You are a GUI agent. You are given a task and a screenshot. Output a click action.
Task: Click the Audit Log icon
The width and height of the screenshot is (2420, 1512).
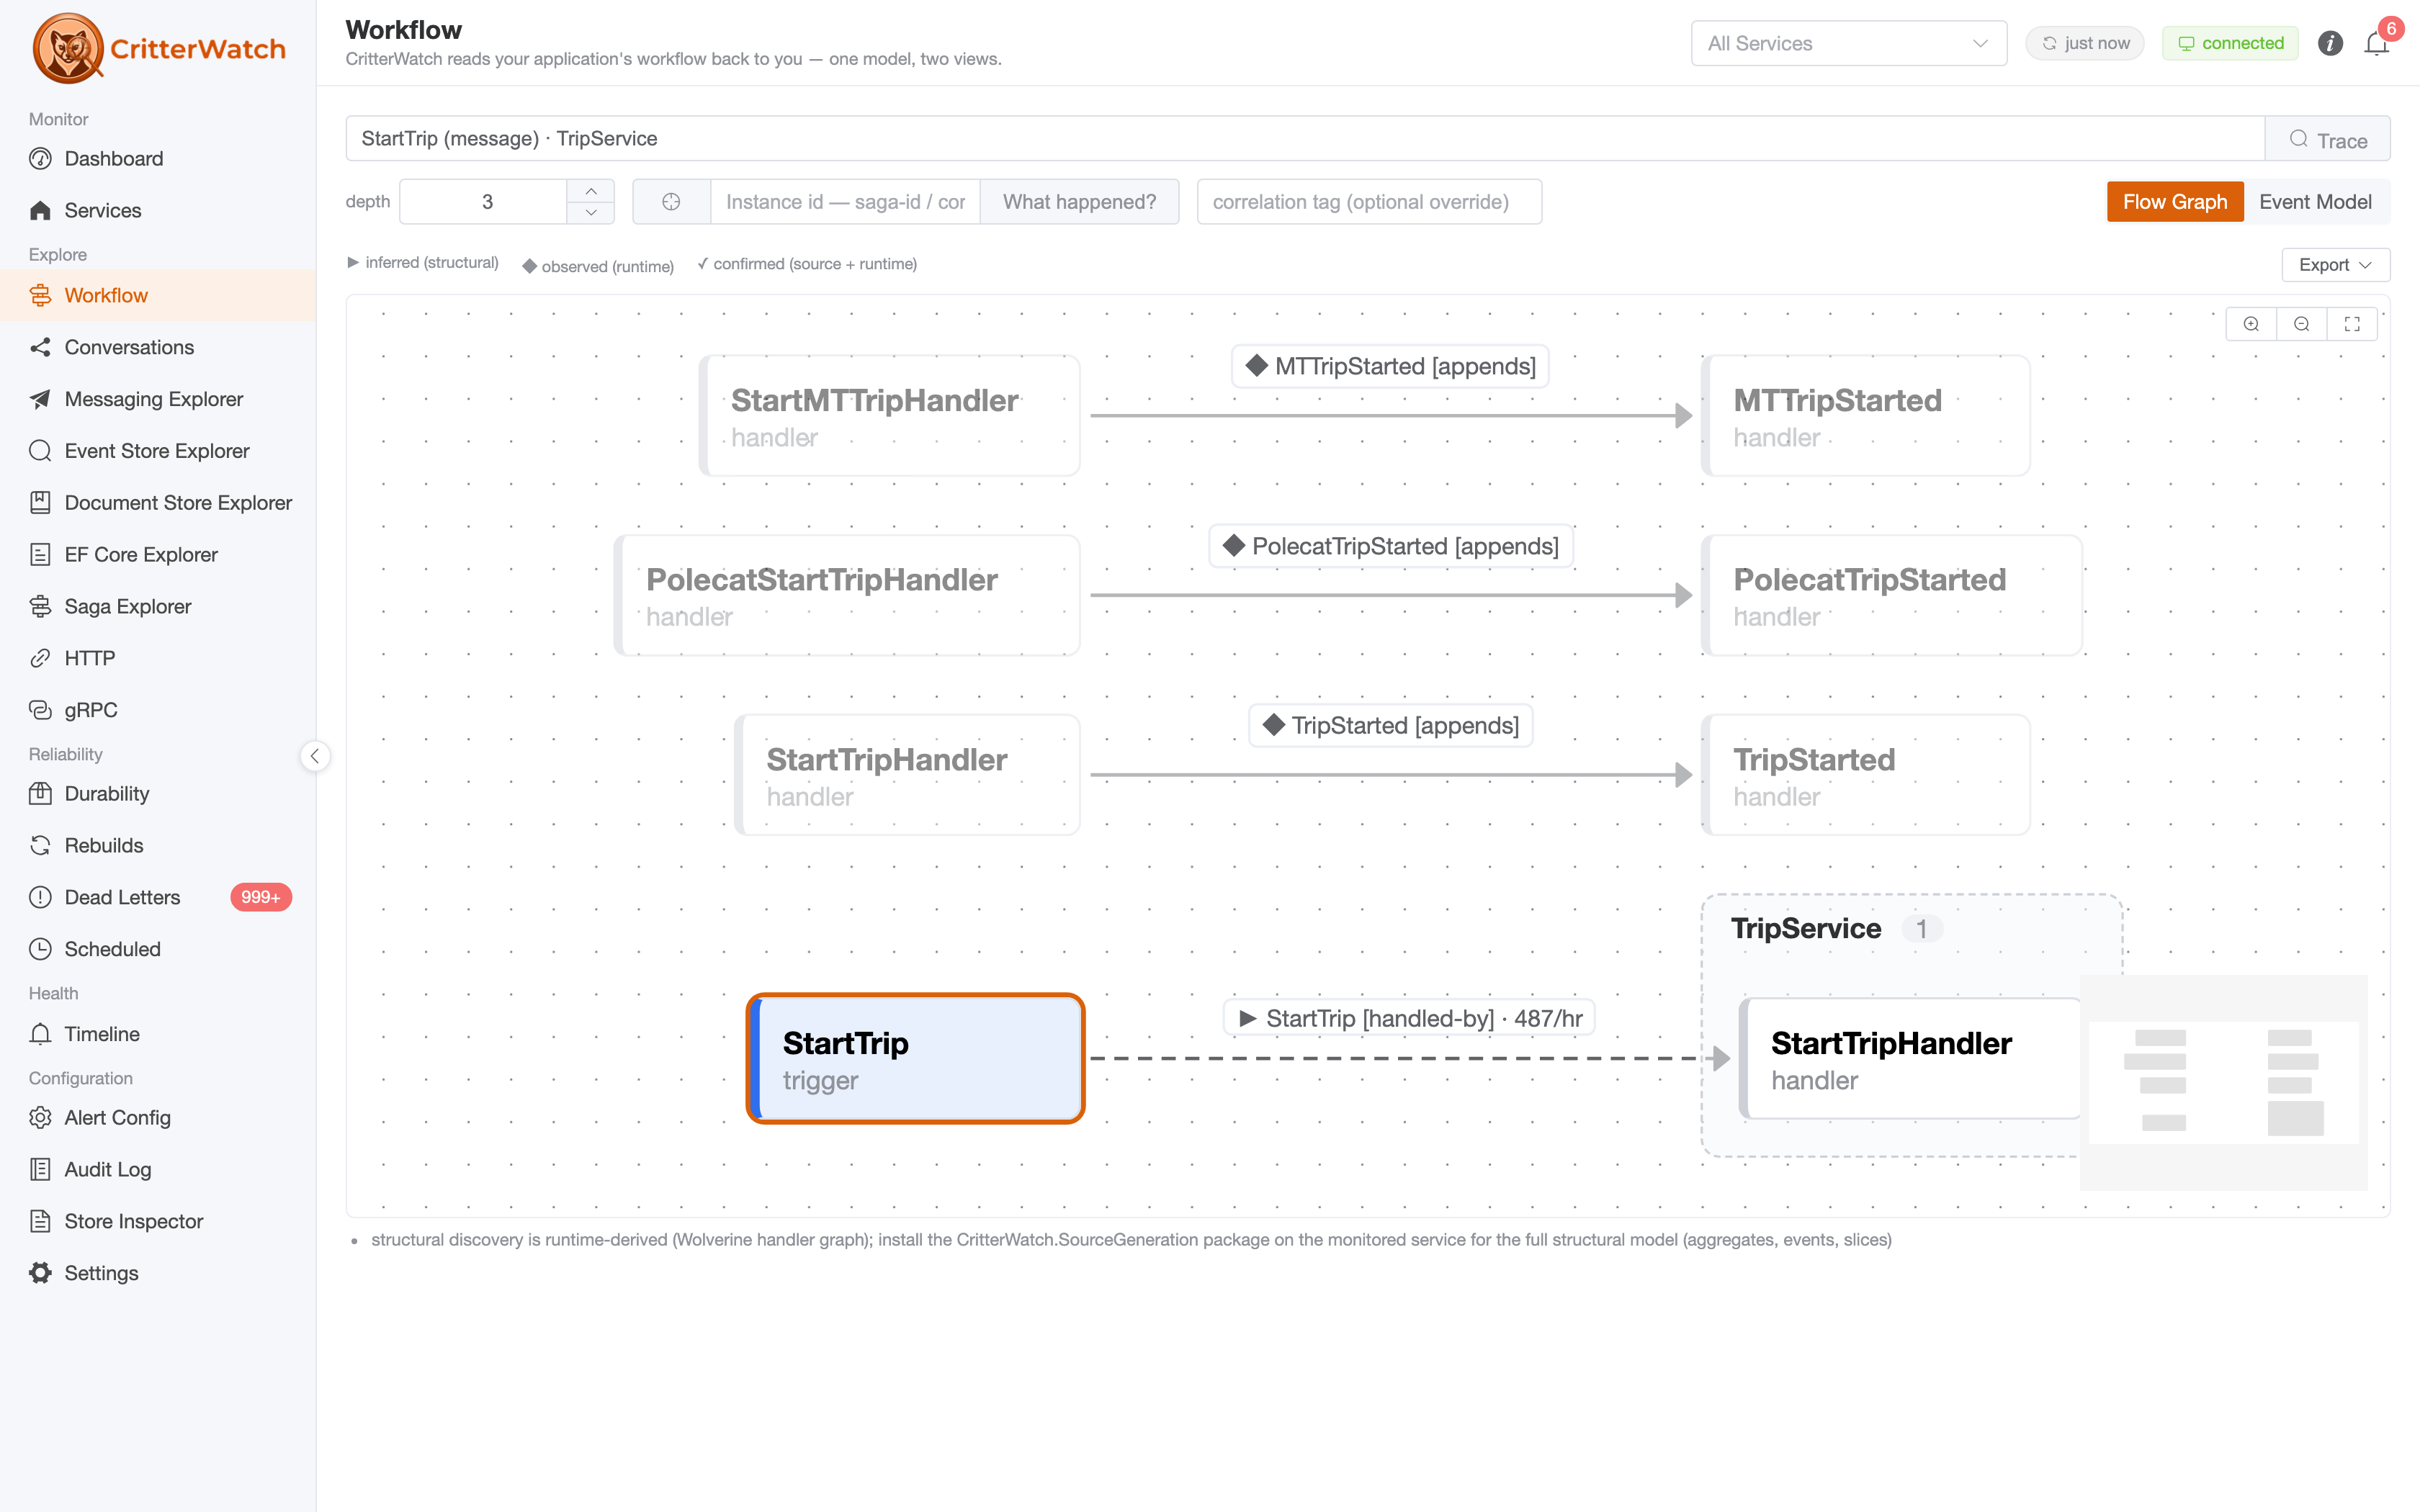(x=40, y=1169)
